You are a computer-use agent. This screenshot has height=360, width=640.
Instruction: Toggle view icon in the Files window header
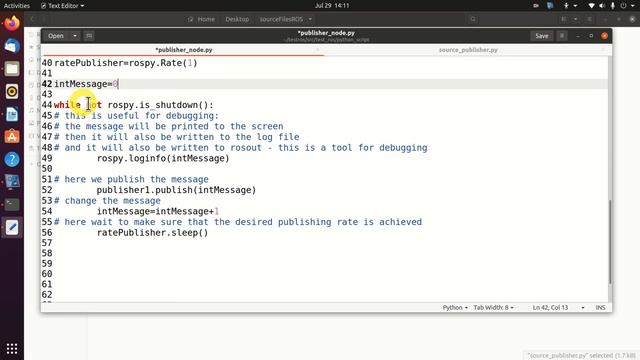pyautogui.click(x=564, y=19)
